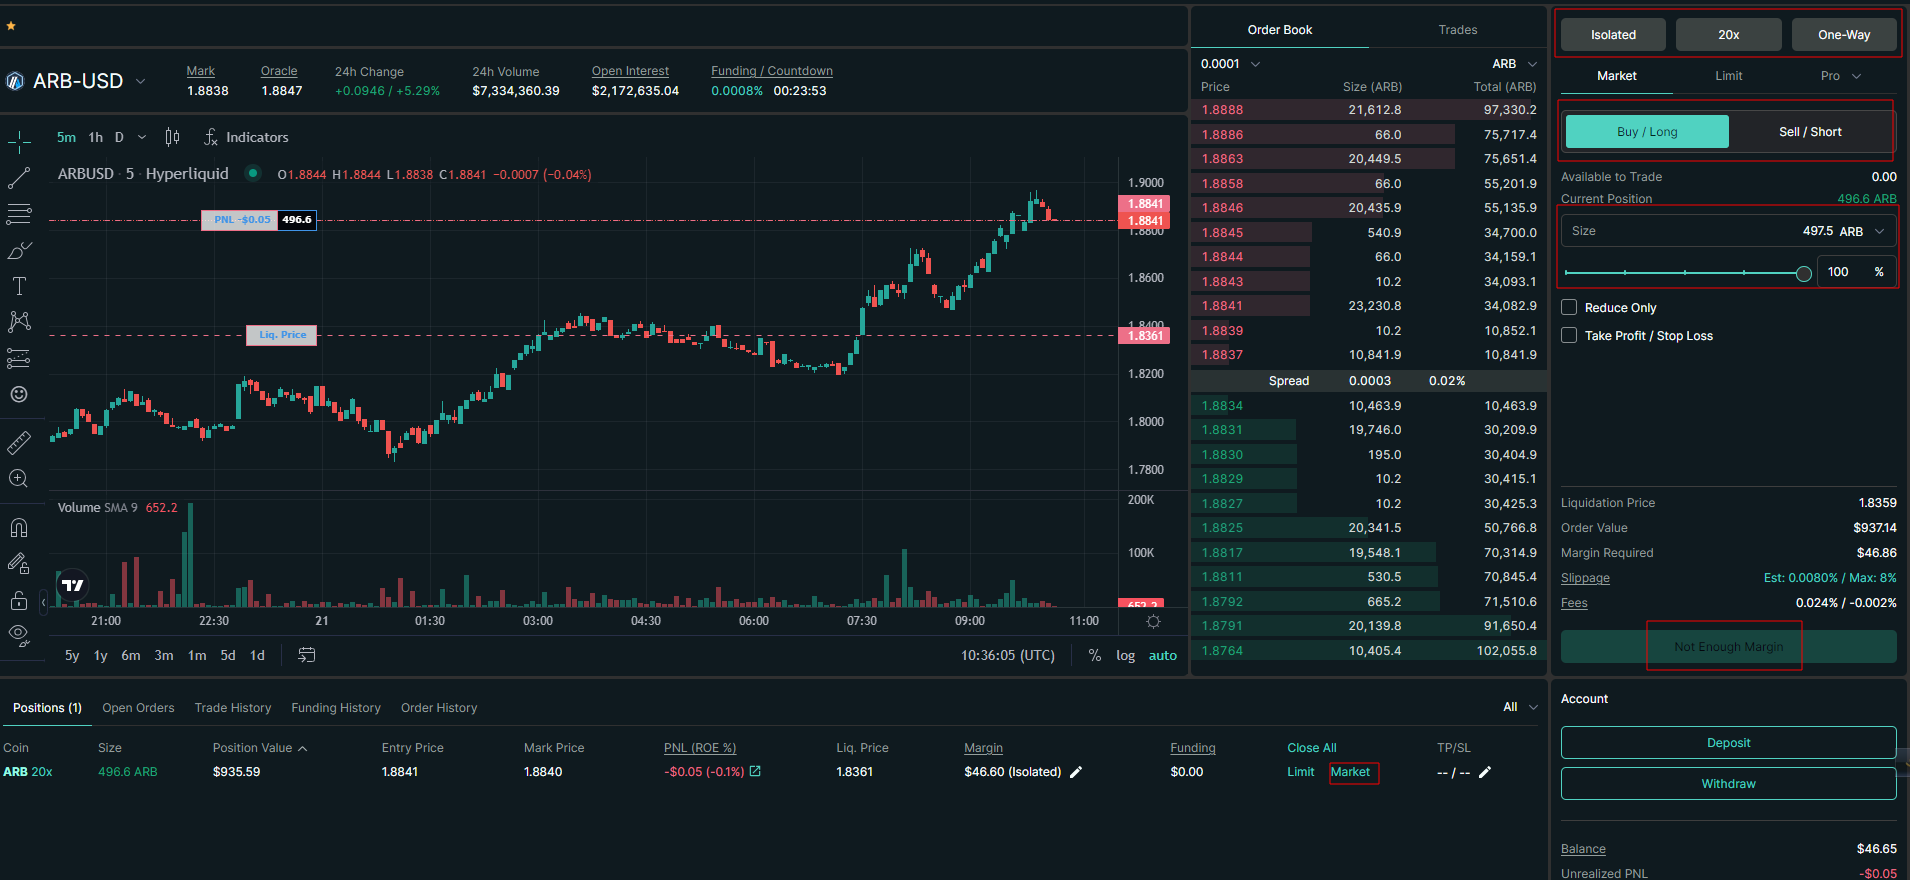1910x880 pixels.
Task: Click the Withdraw button
Action: (1728, 784)
